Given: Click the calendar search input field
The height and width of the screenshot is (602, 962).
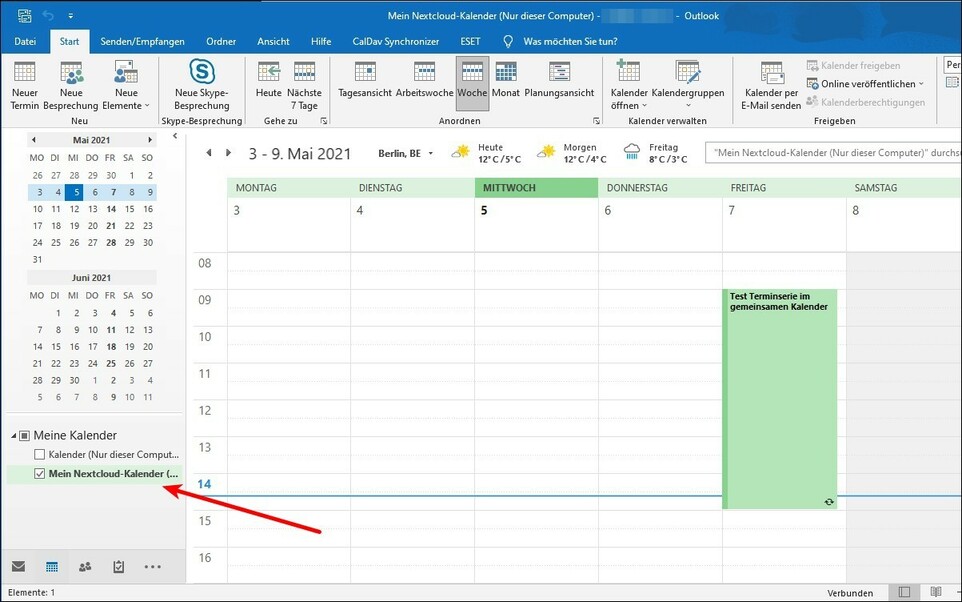Looking at the screenshot, I should pyautogui.click(x=830, y=154).
